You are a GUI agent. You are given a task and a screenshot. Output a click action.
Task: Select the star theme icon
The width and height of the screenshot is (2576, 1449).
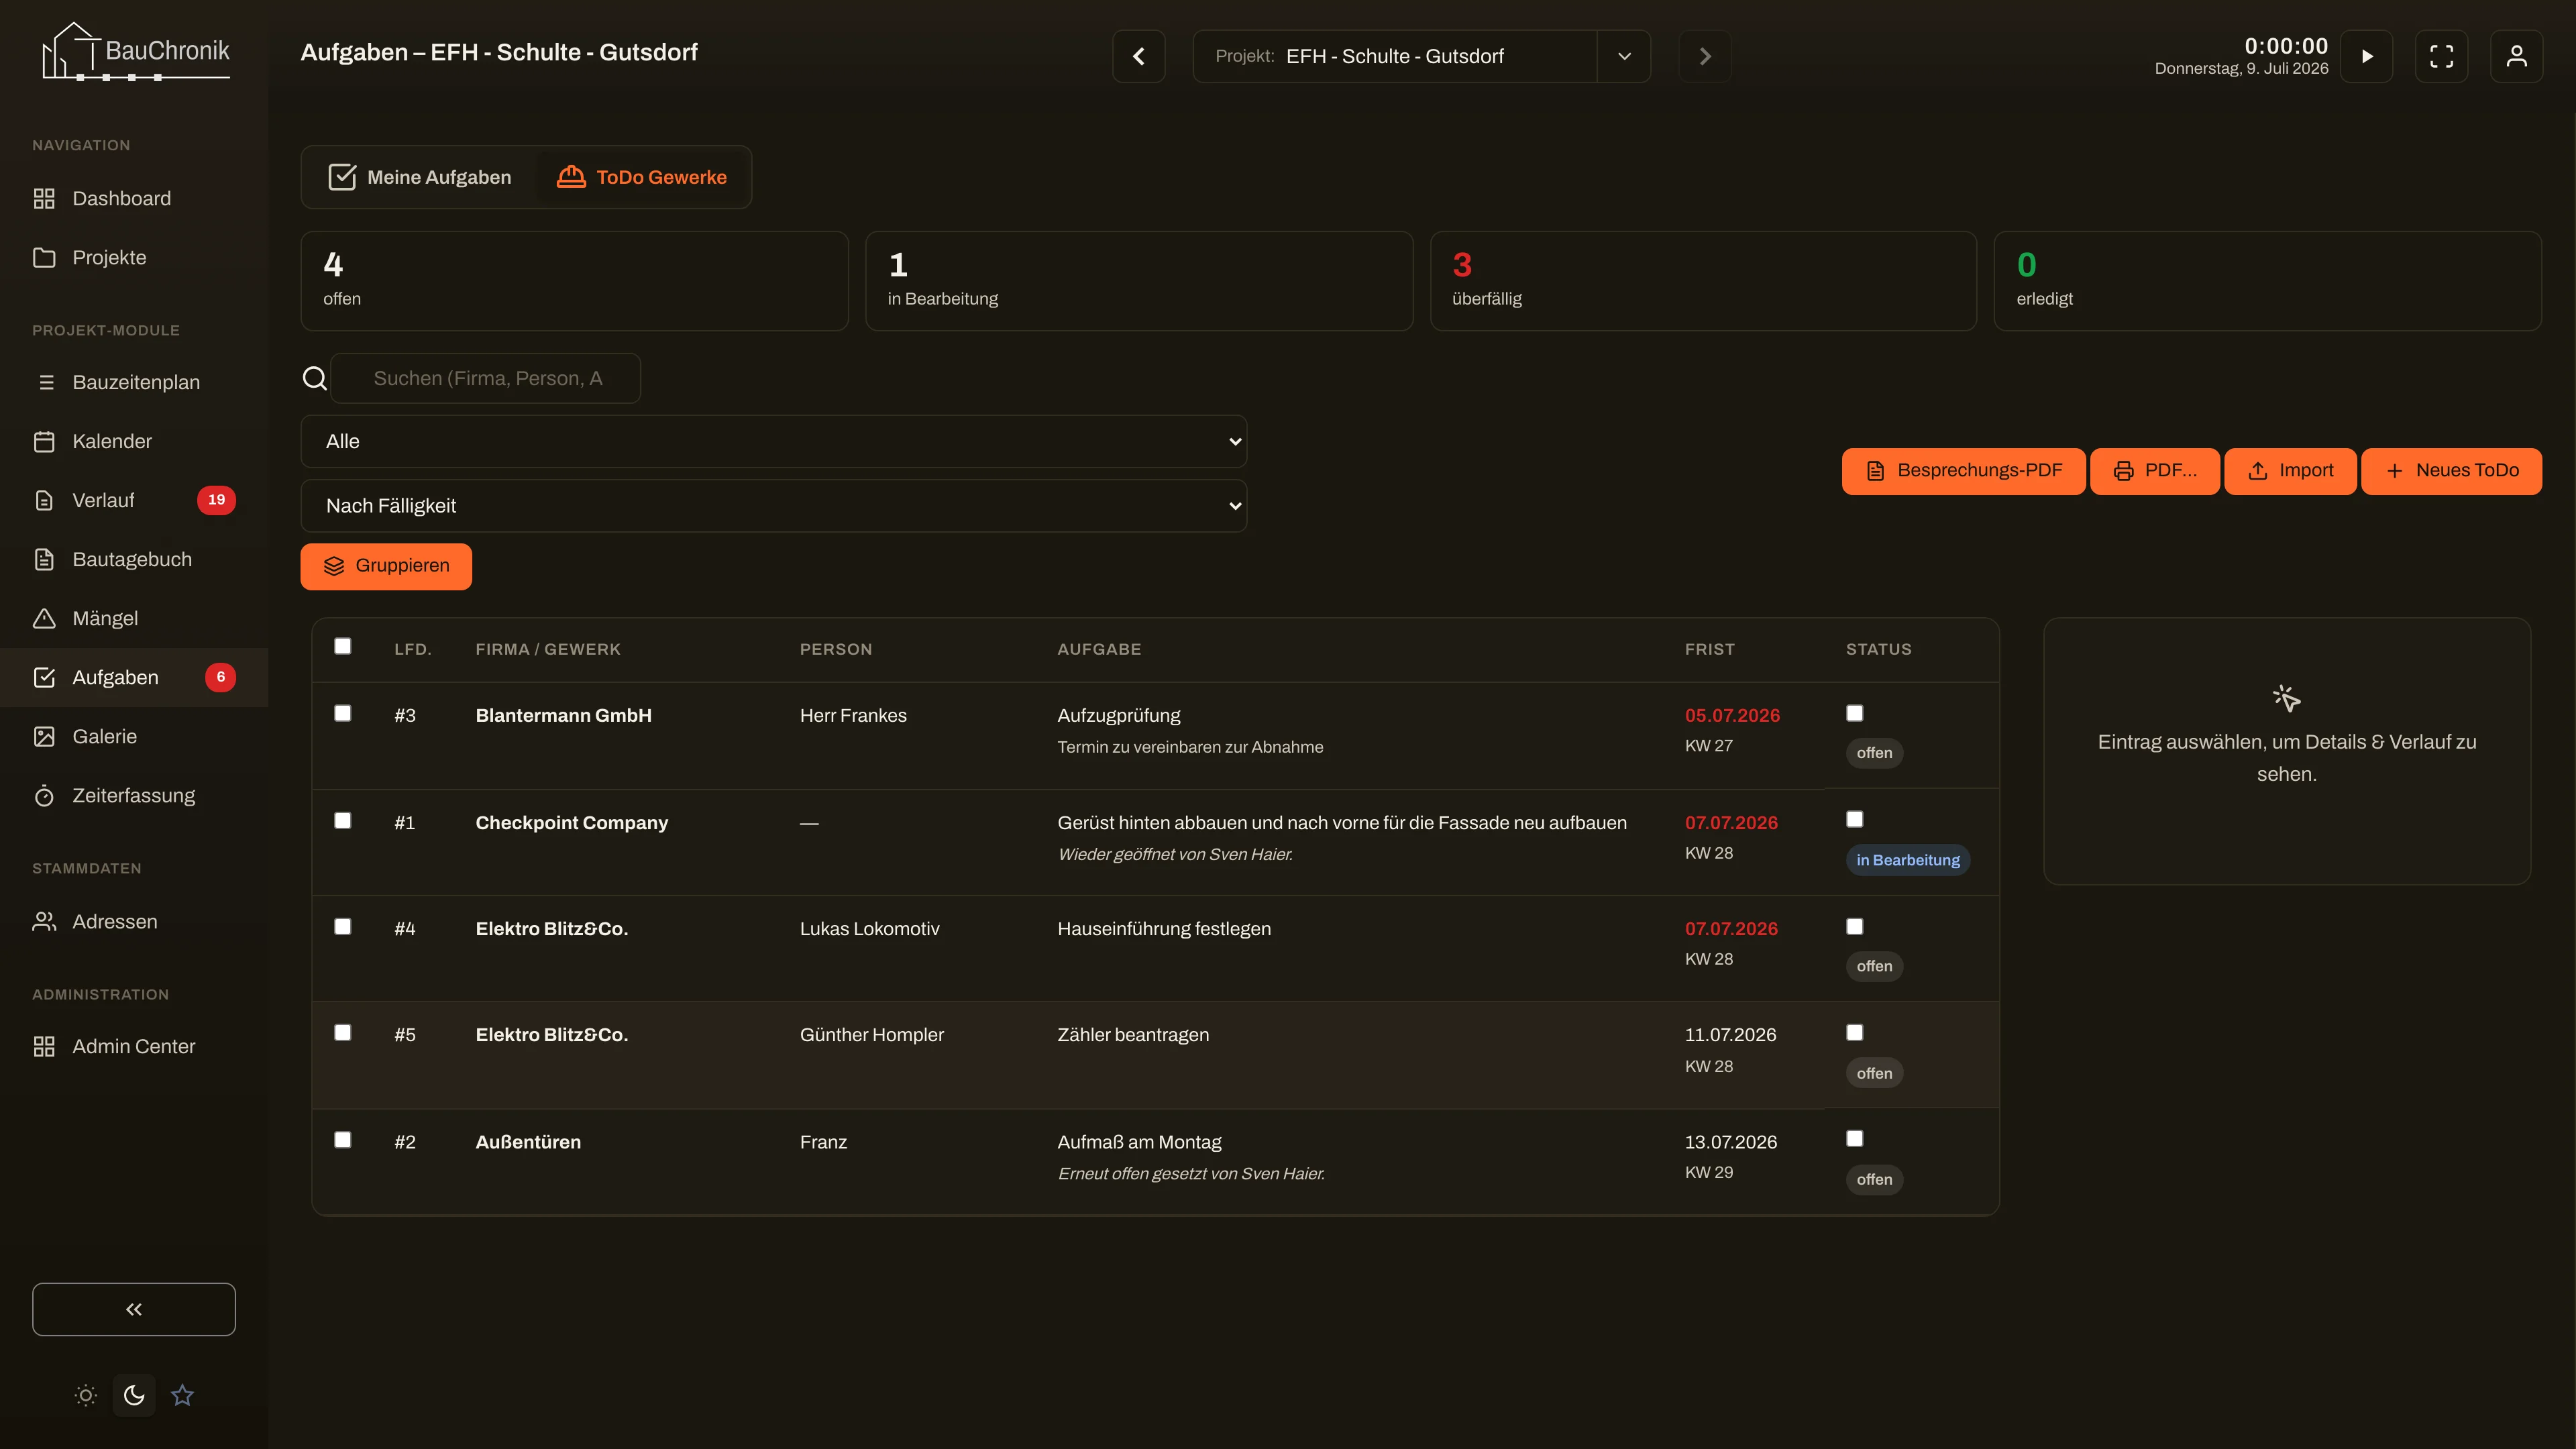pyautogui.click(x=182, y=1395)
